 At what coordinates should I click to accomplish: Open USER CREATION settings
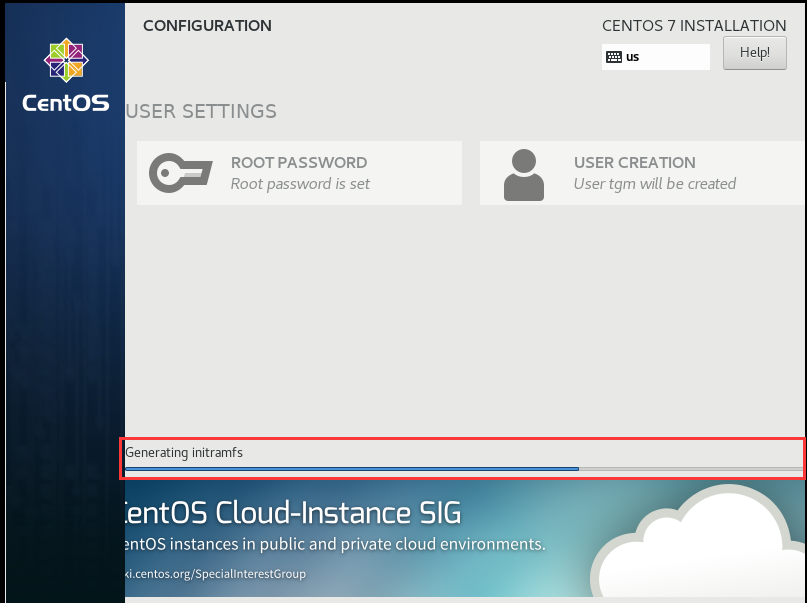click(x=642, y=173)
